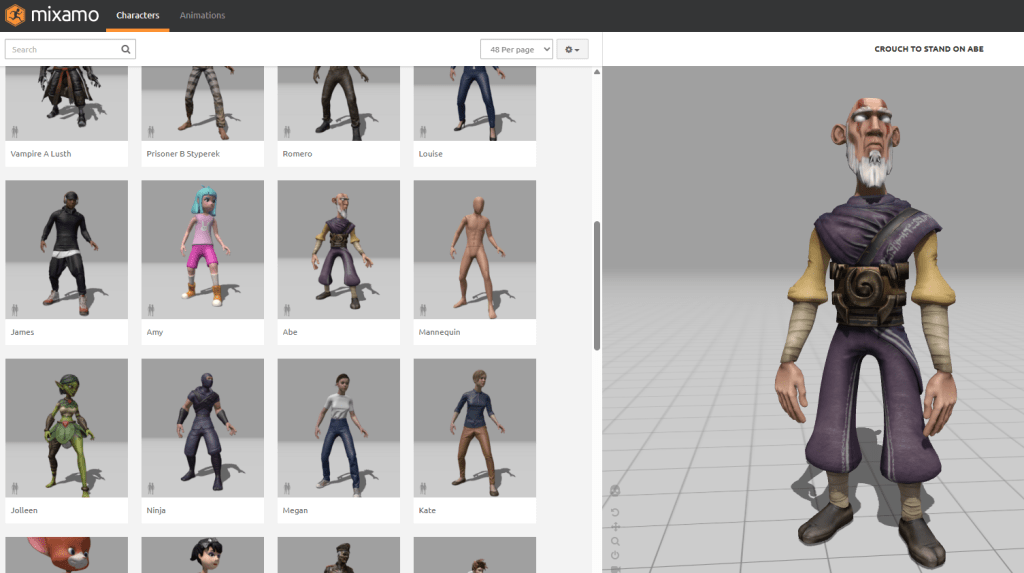Click the Mixamo logo
The width and height of the screenshot is (1024, 573).
click(51, 16)
